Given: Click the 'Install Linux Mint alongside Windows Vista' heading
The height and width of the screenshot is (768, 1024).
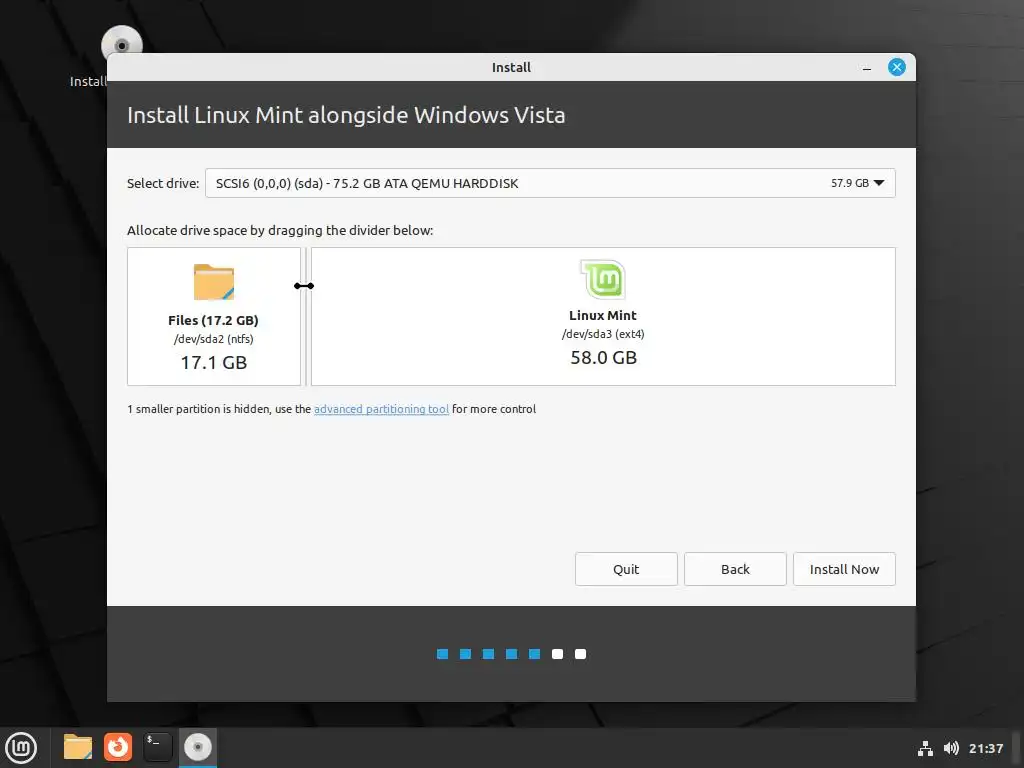Looking at the screenshot, I should (x=346, y=115).
